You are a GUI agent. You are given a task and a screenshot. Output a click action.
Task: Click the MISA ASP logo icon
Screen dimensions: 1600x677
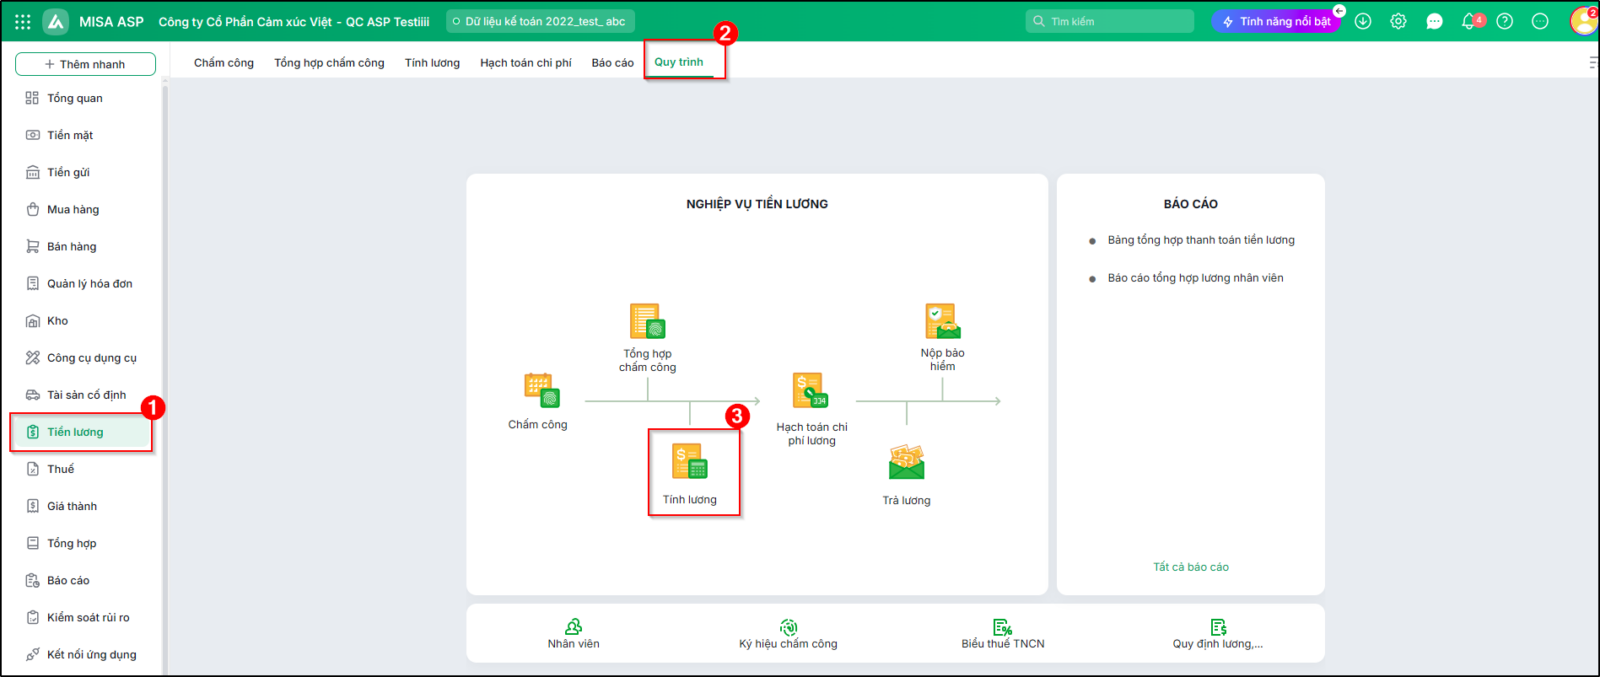(x=56, y=21)
